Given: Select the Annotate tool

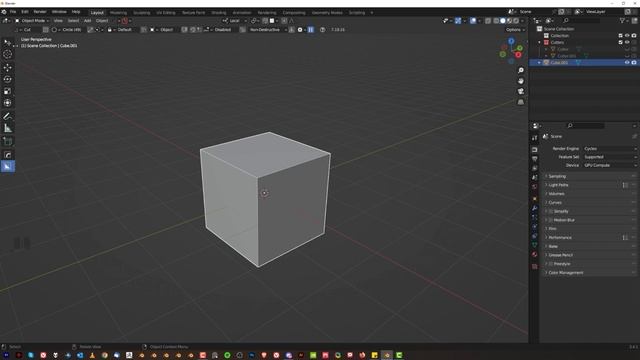Looking at the screenshot, I should (x=7, y=116).
